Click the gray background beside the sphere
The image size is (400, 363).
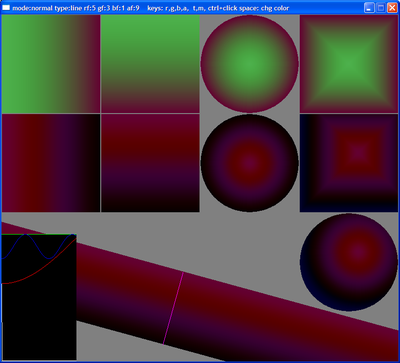pyautogui.click(x=253, y=240)
